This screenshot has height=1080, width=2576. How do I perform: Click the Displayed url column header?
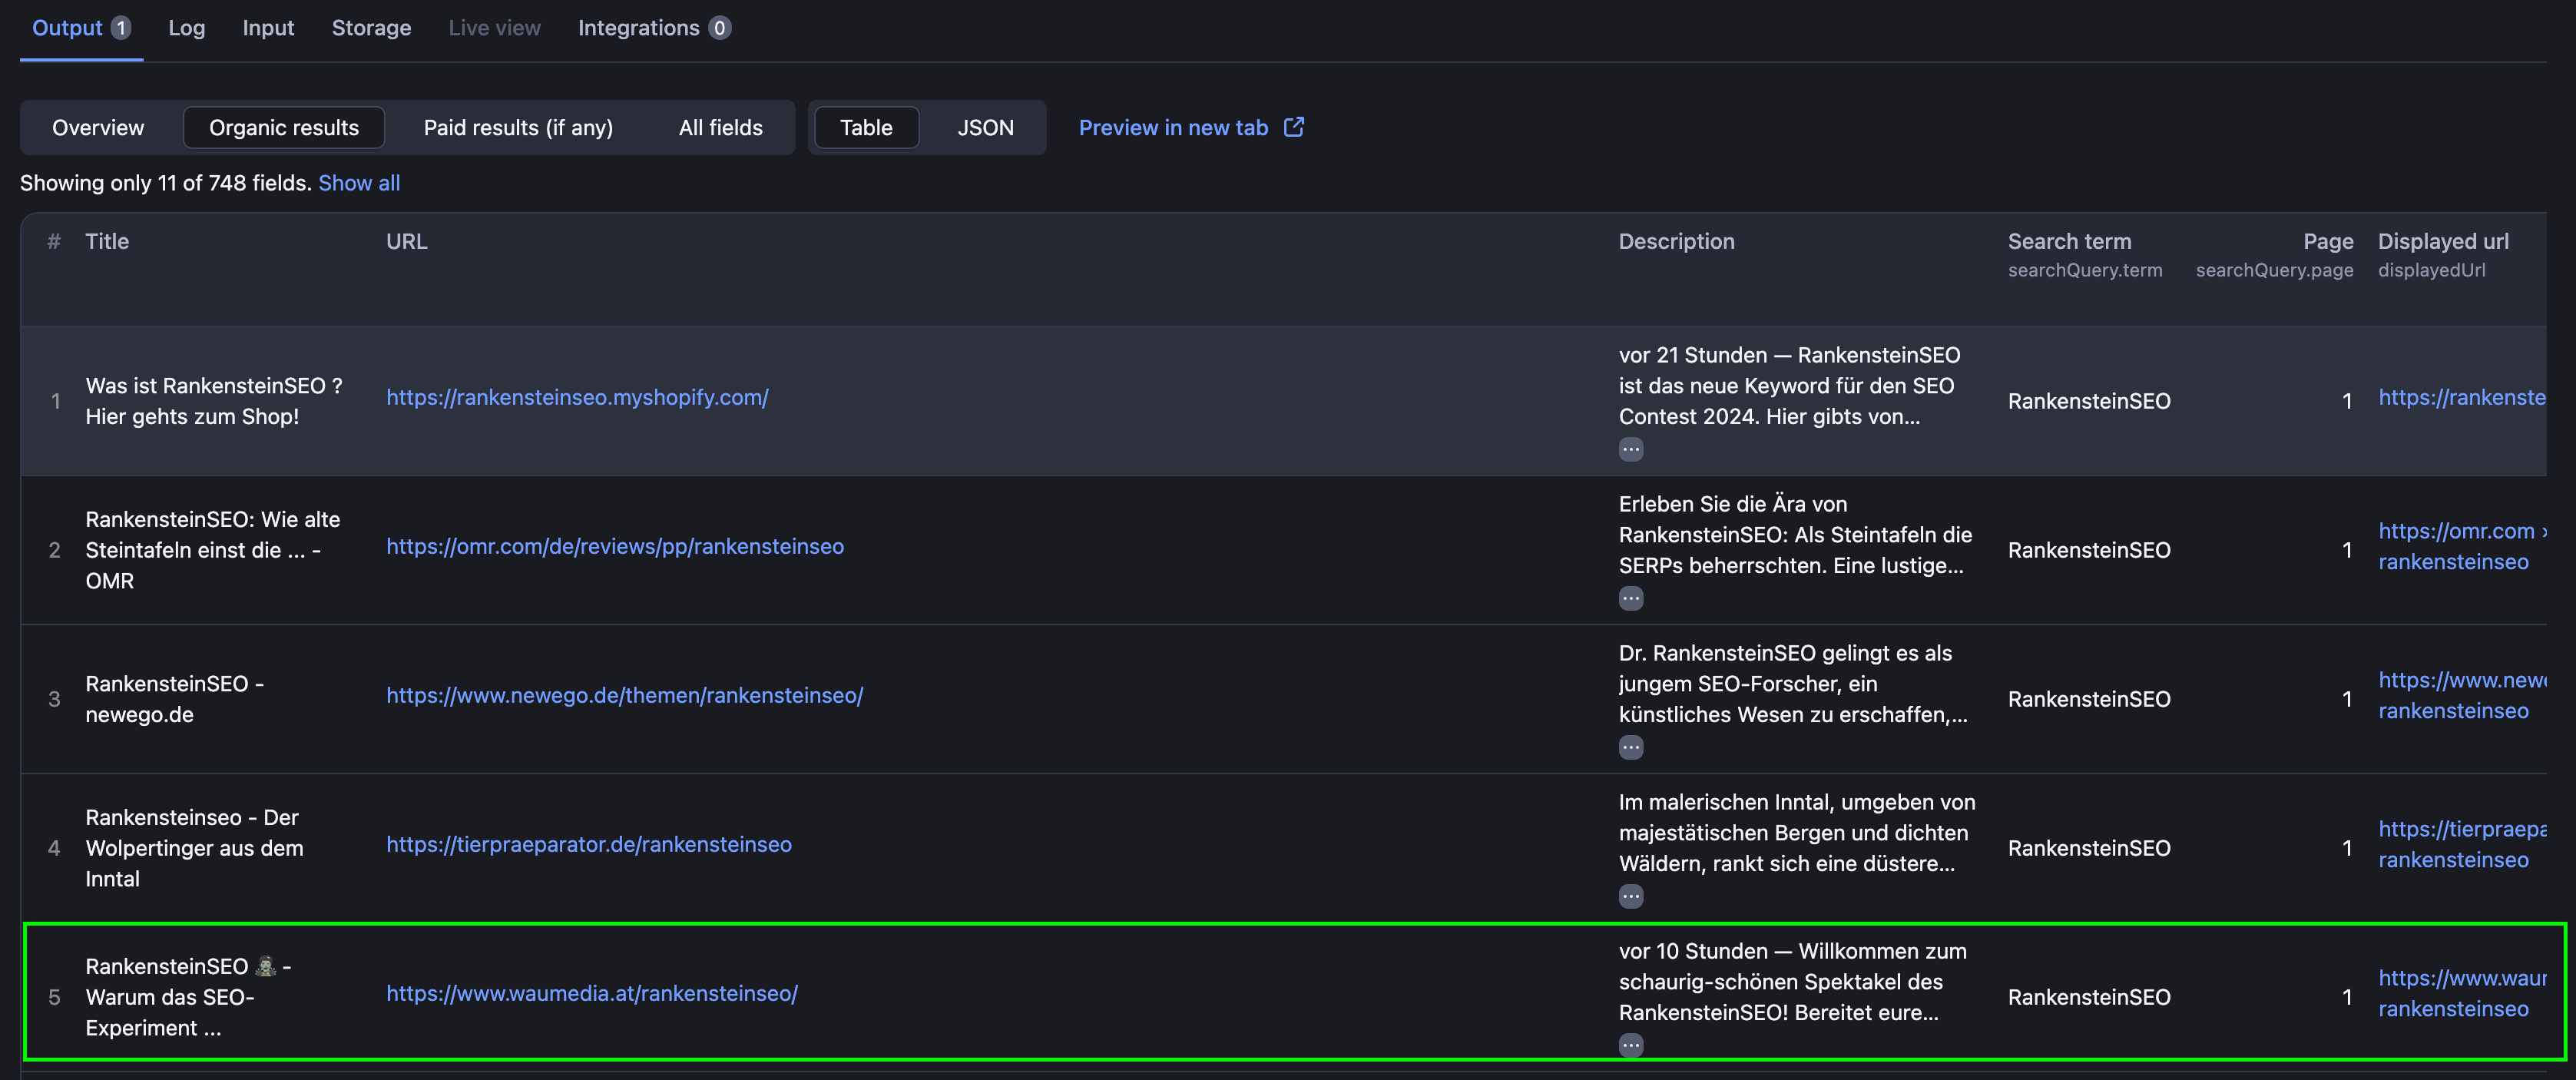(x=2443, y=241)
